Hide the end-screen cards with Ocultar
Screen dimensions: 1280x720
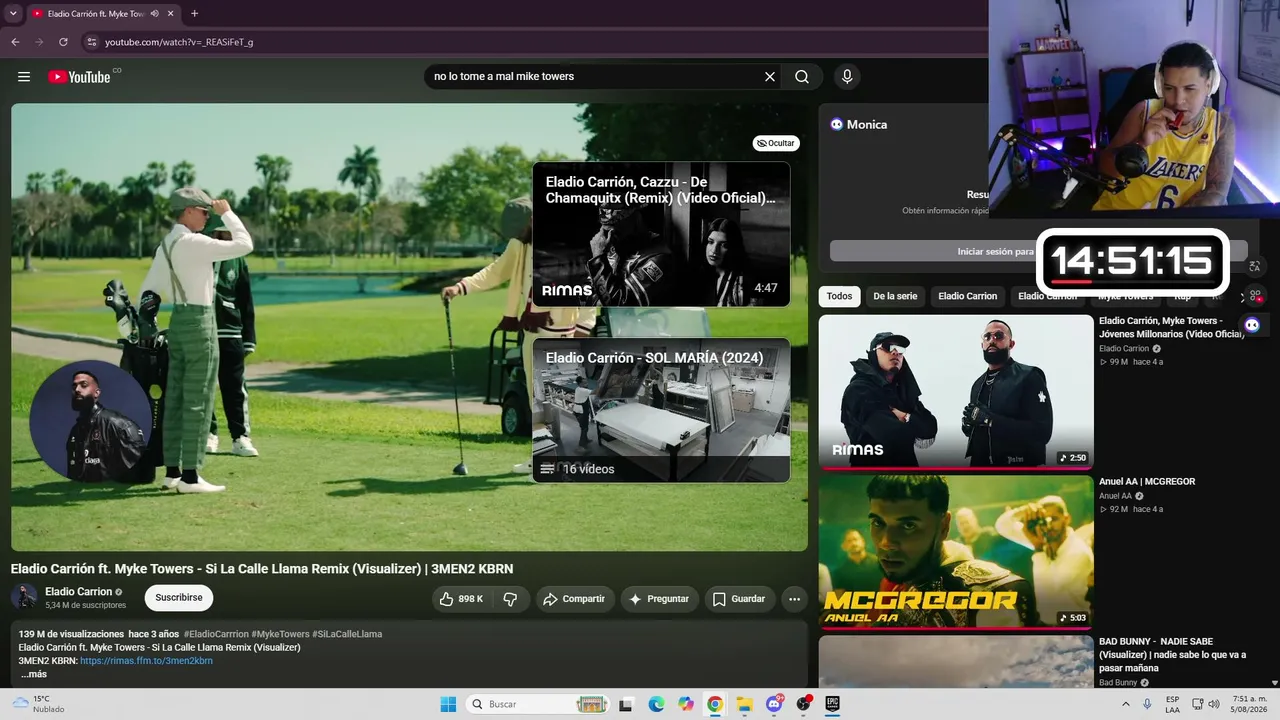click(776, 143)
